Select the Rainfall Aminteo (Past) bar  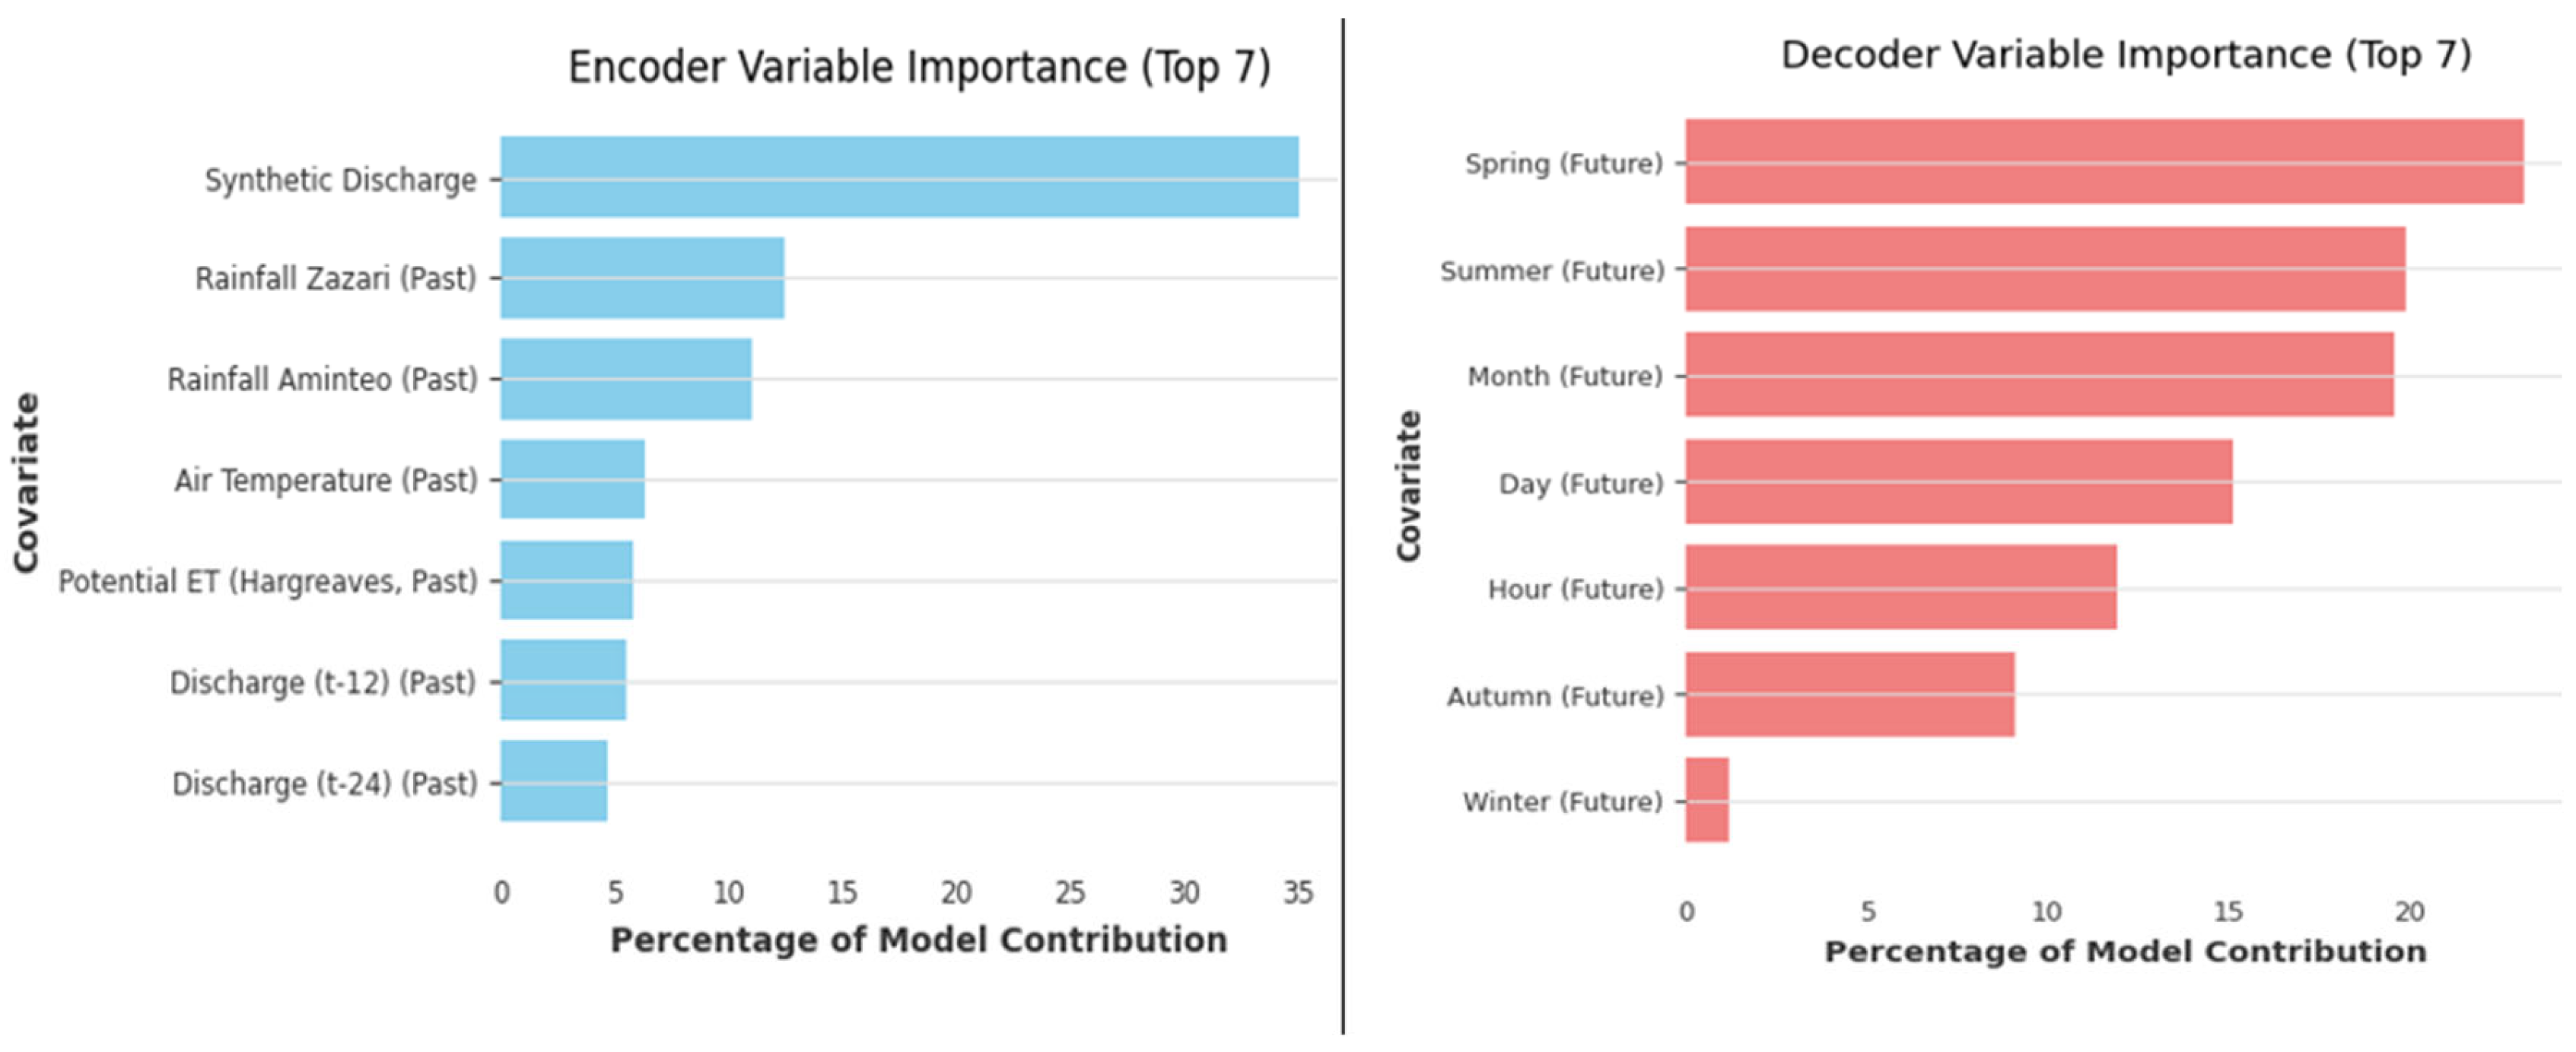626,379
